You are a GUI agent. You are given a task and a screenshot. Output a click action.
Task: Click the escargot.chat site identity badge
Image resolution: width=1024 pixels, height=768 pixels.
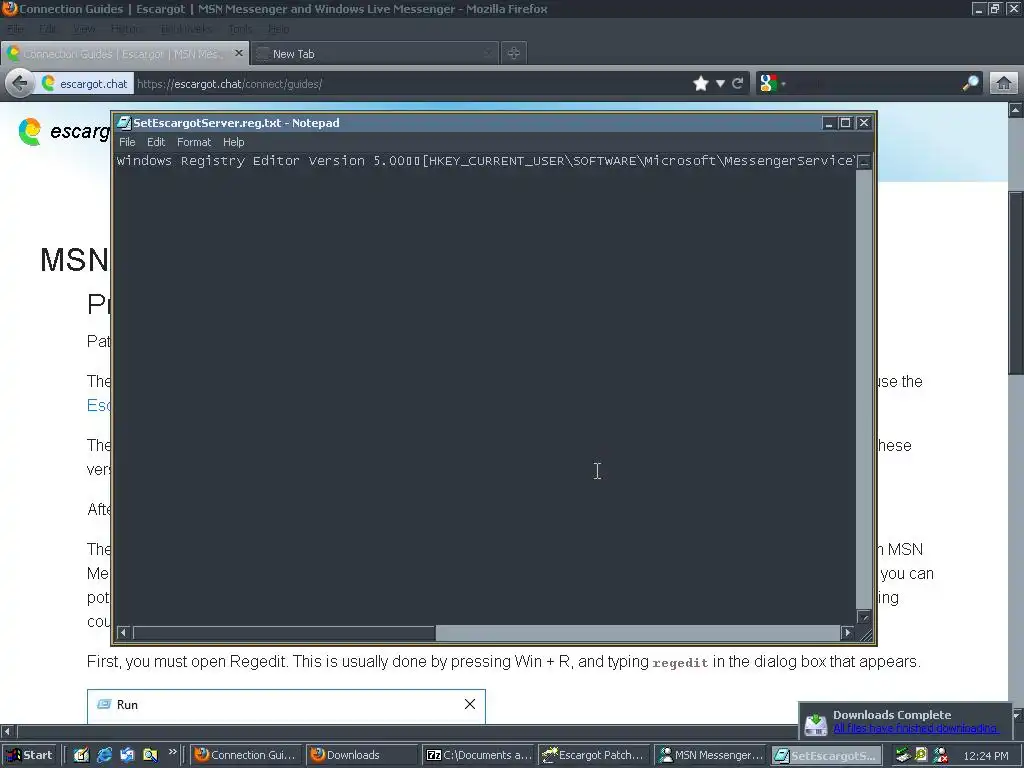85,84
